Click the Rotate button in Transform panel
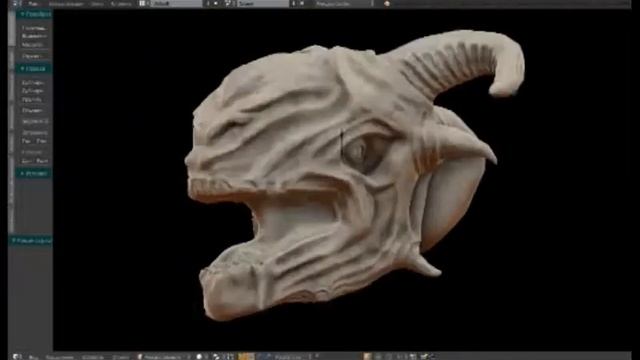Screen dimensions: 640x360 pos(34,36)
